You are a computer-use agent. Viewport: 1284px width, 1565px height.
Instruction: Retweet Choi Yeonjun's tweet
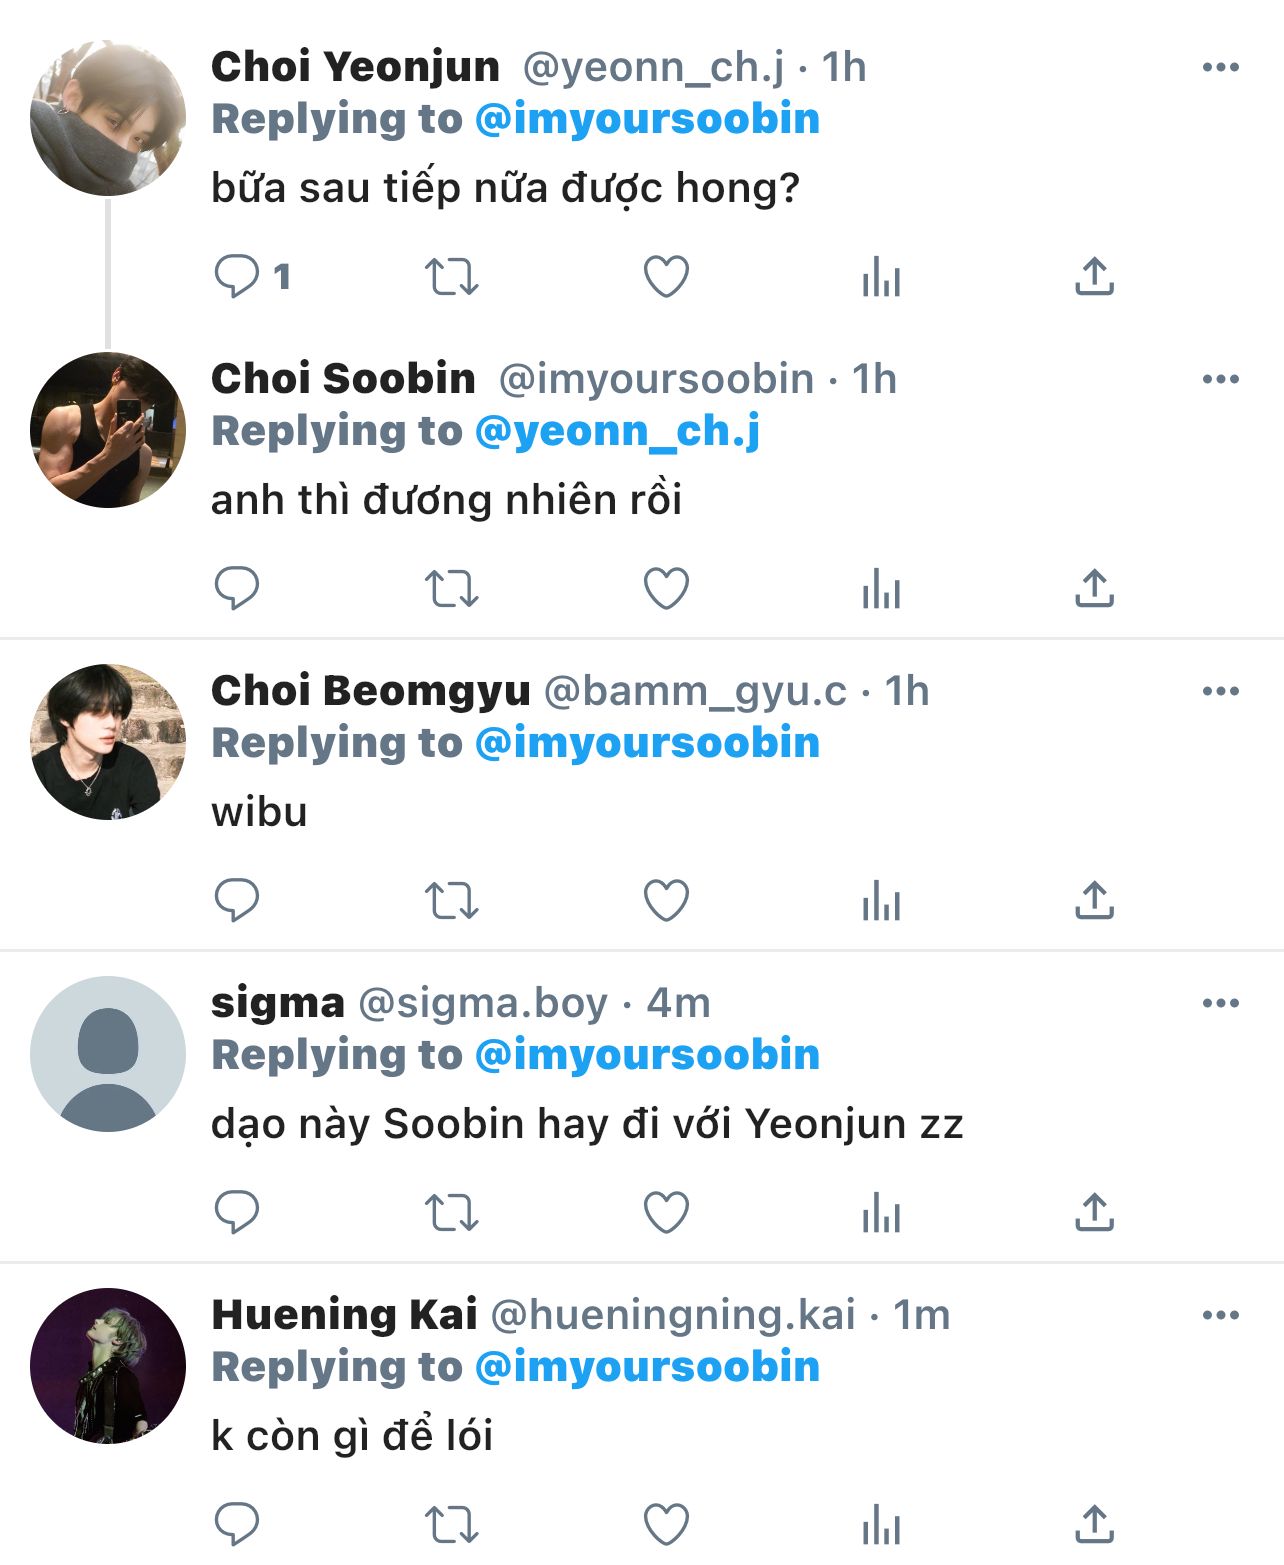pyautogui.click(x=451, y=277)
